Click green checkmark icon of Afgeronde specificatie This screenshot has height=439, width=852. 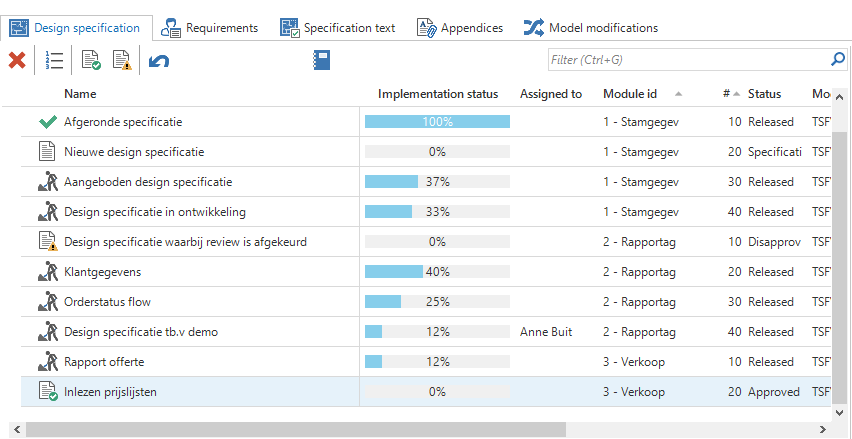pos(47,122)
